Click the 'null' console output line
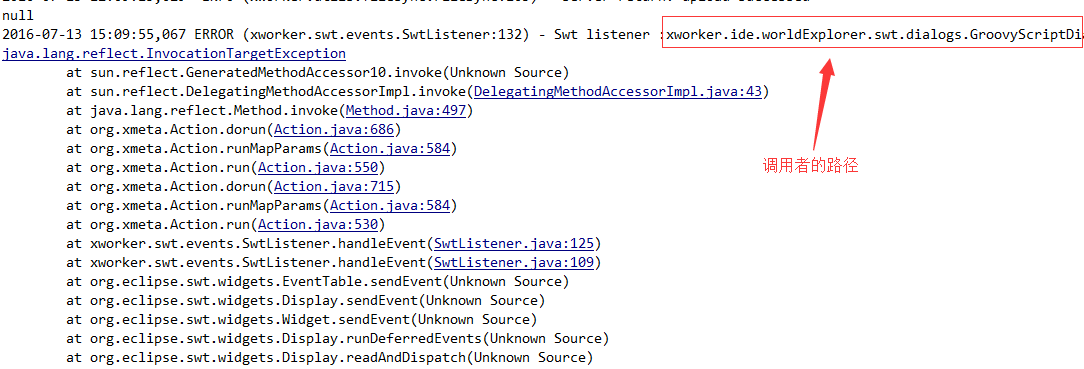The width and height of the screenshot is (1084, 369). (17, 15)
